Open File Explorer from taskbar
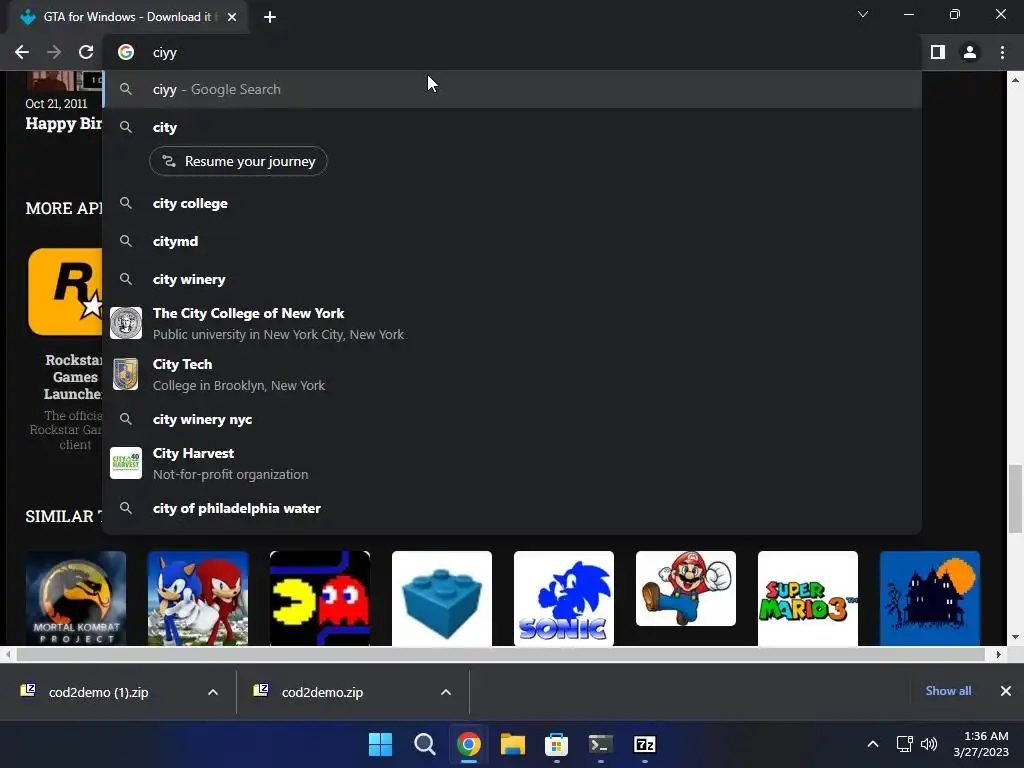This screenshot has width=1024, height=768. (513, 744)
